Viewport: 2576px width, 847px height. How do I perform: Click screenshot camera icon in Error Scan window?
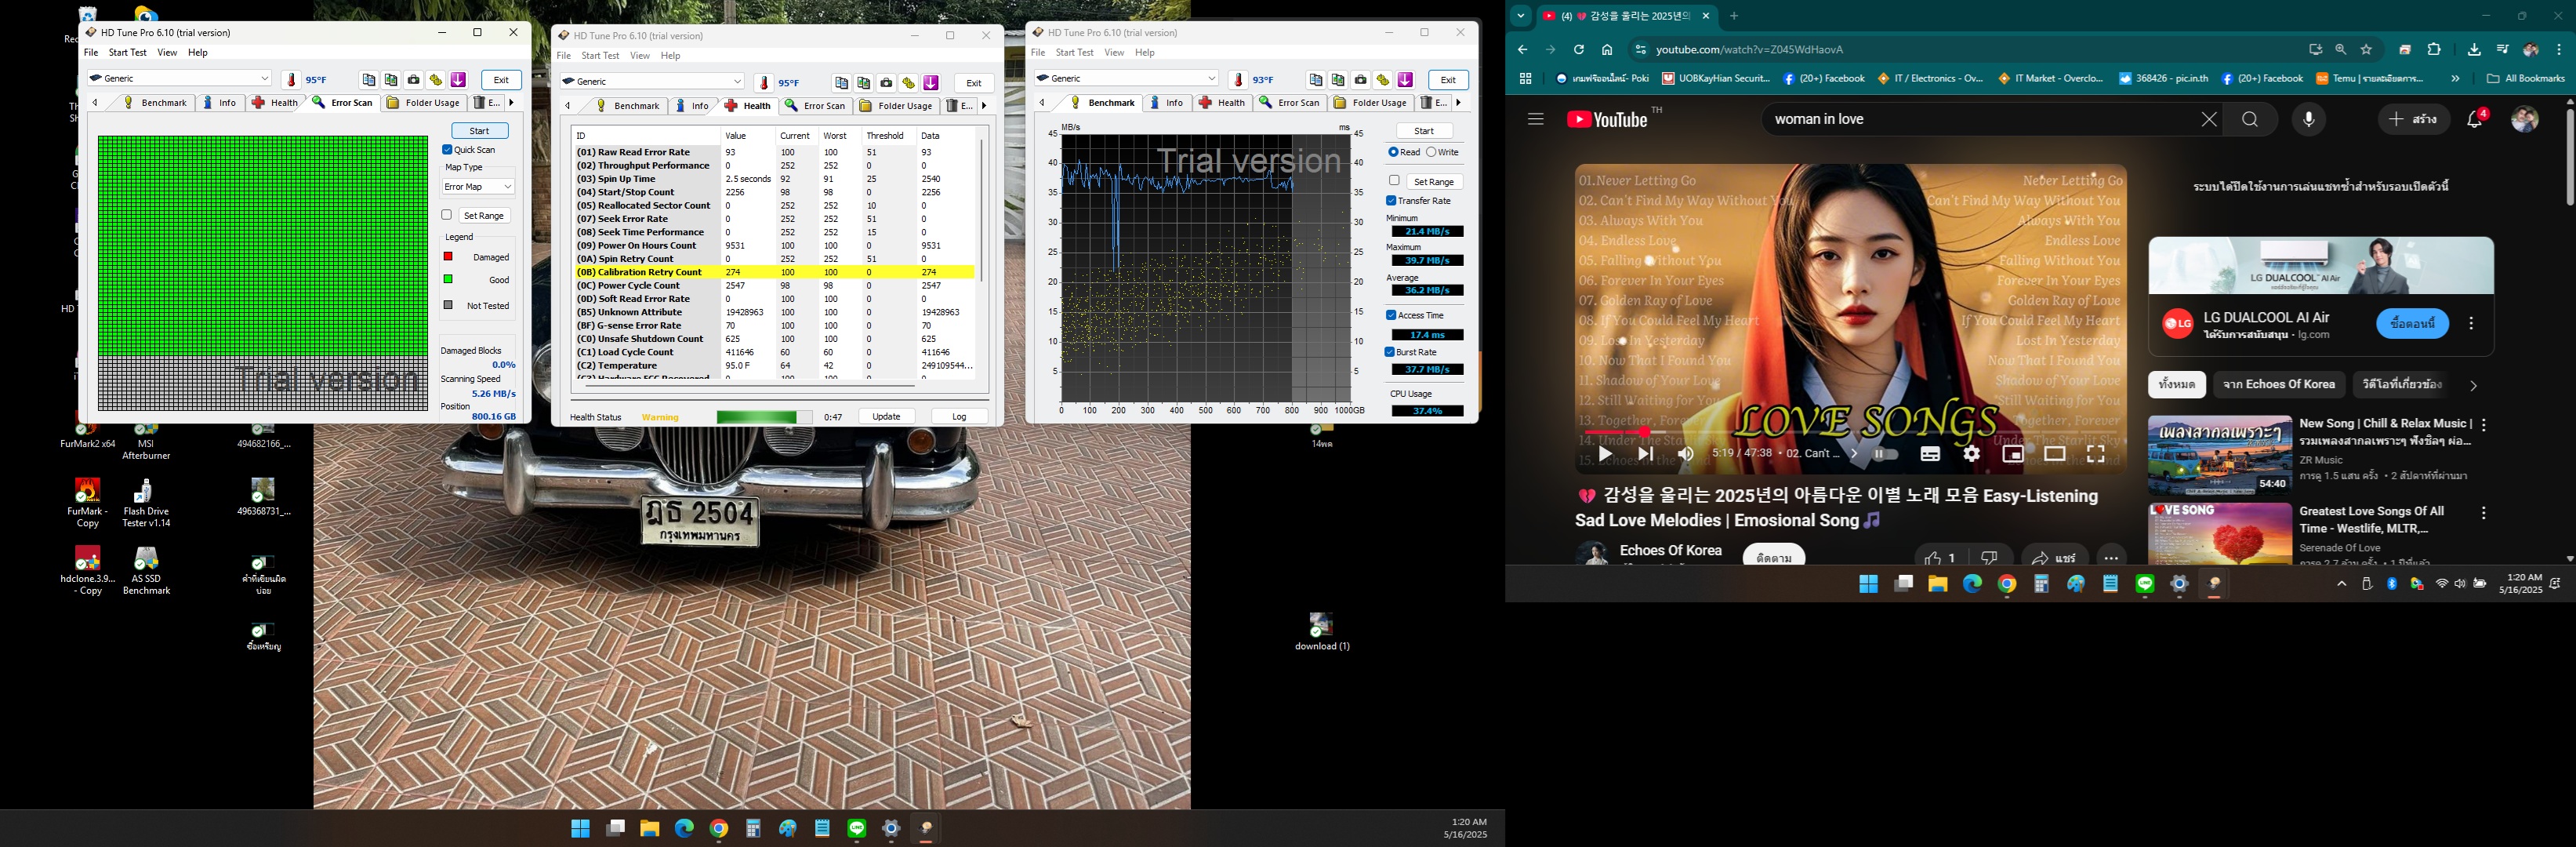(x=413, y=80)
